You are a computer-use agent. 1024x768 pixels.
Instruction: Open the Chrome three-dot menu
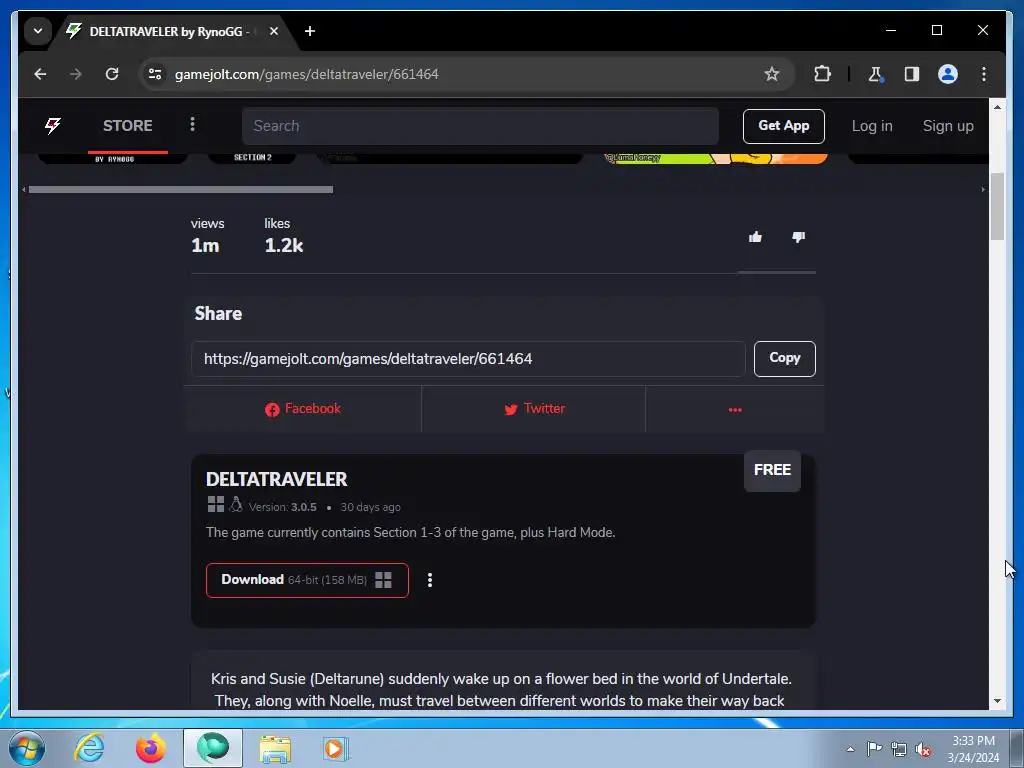pos(984,74)
